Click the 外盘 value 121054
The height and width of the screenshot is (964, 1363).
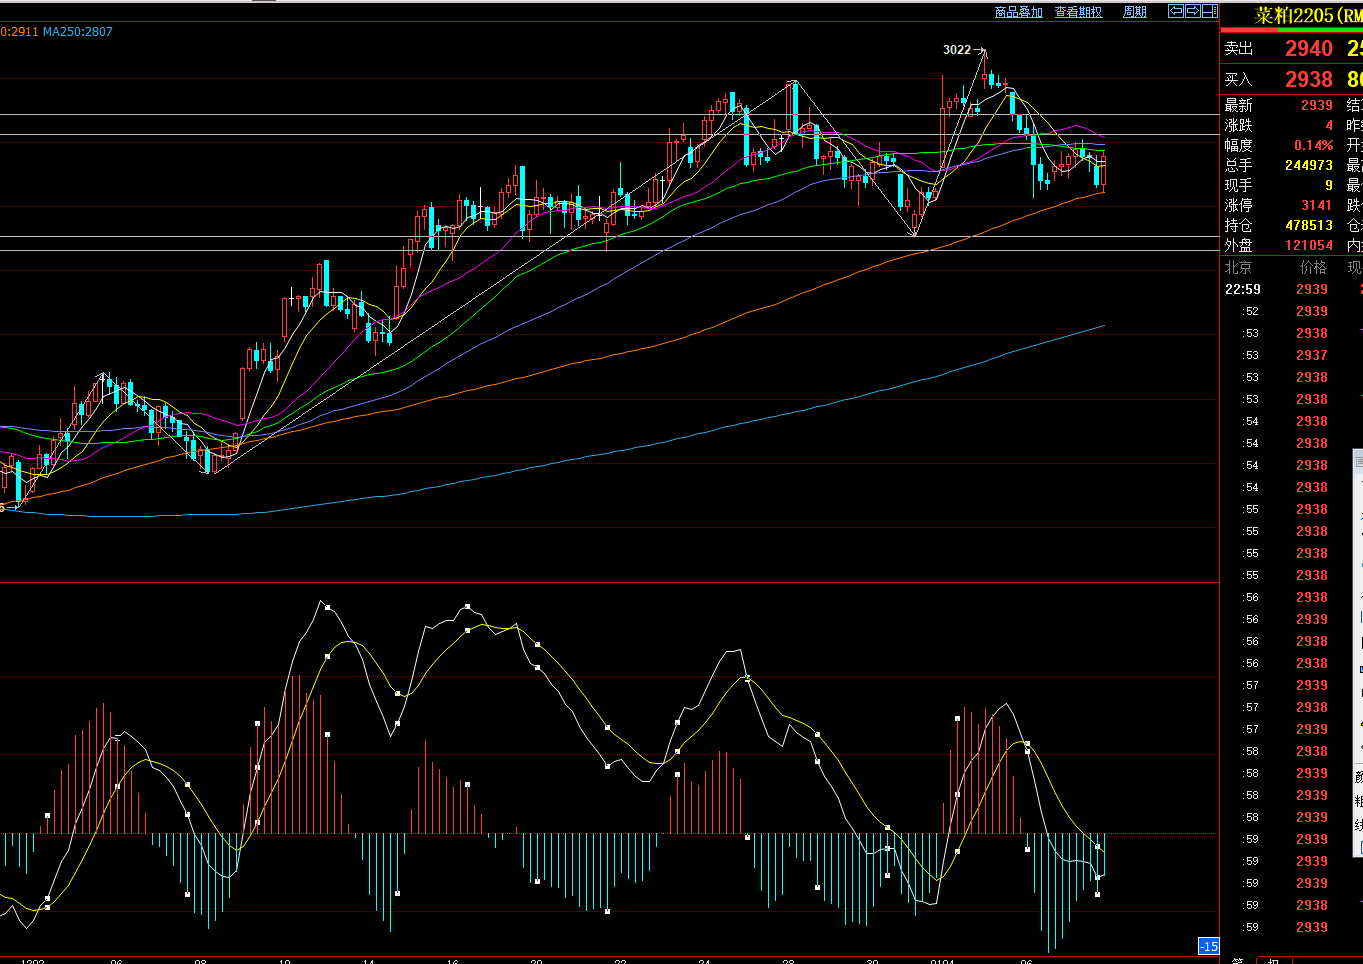(x=1309, y=245)
